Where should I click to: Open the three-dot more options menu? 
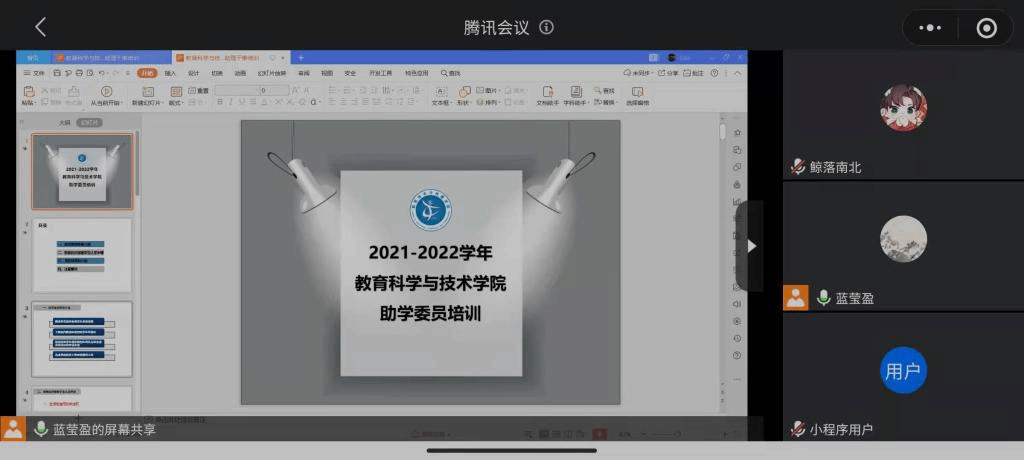[x=930, y=28]
